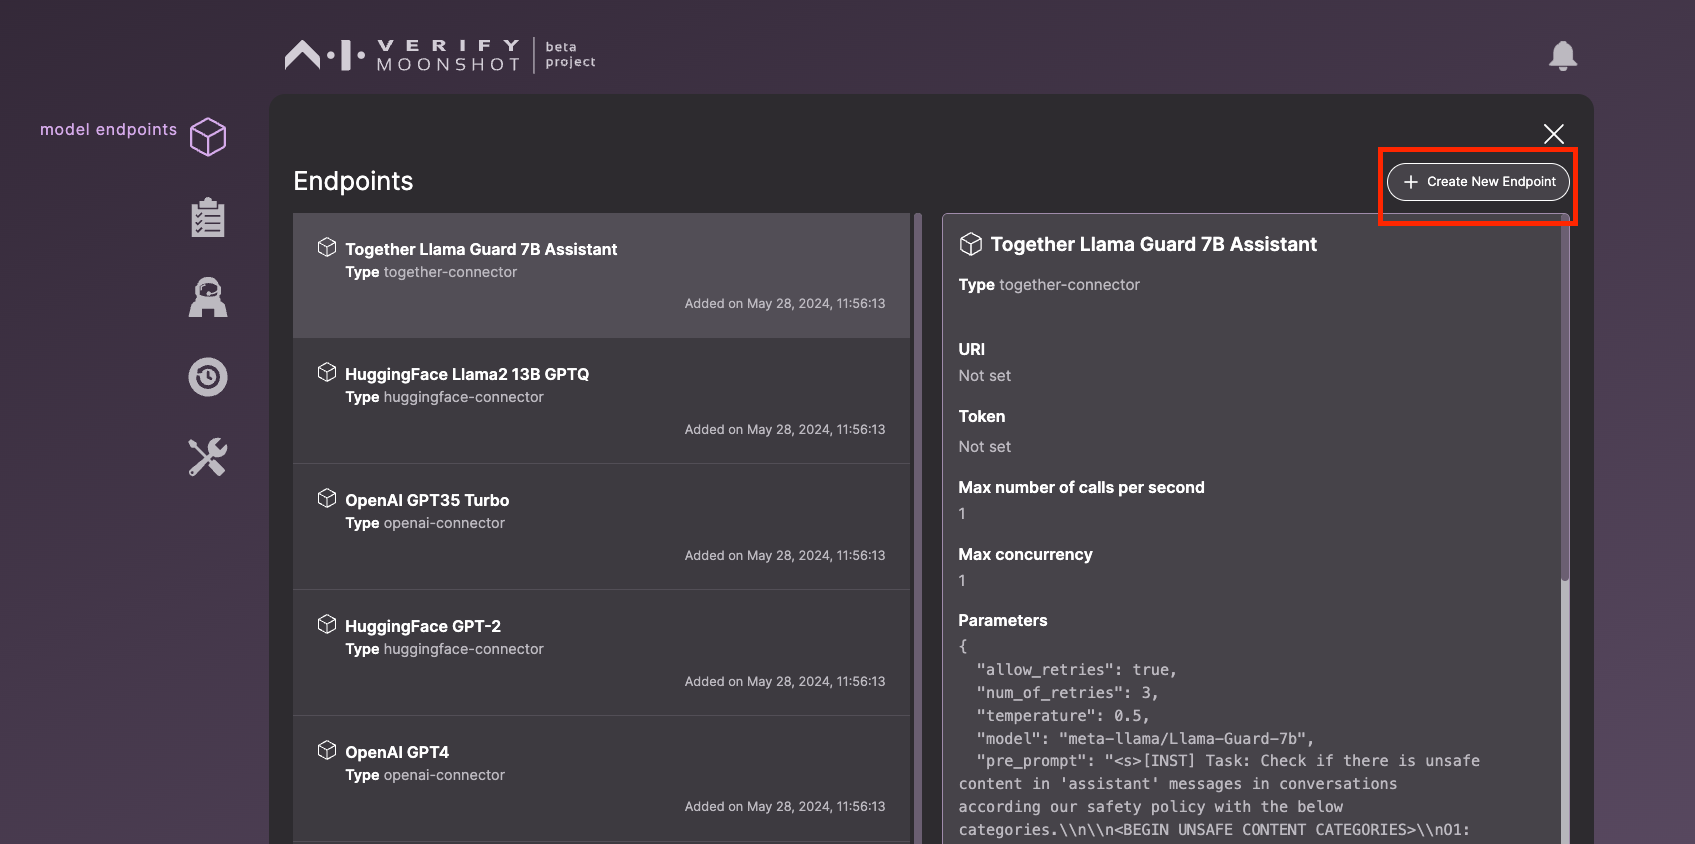Click 'Max number of calls per second' label
The width and height of the screenshot is (1695, 844).
coord(1081,488)
